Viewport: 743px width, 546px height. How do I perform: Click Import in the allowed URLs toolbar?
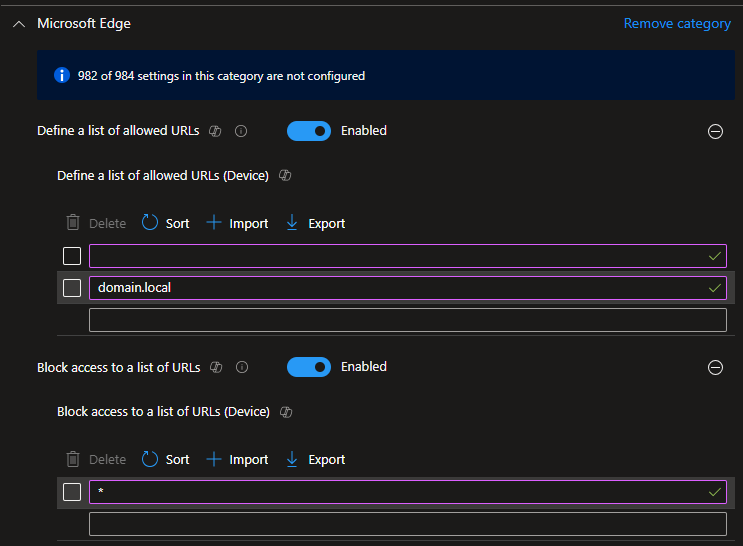[237, 223]
